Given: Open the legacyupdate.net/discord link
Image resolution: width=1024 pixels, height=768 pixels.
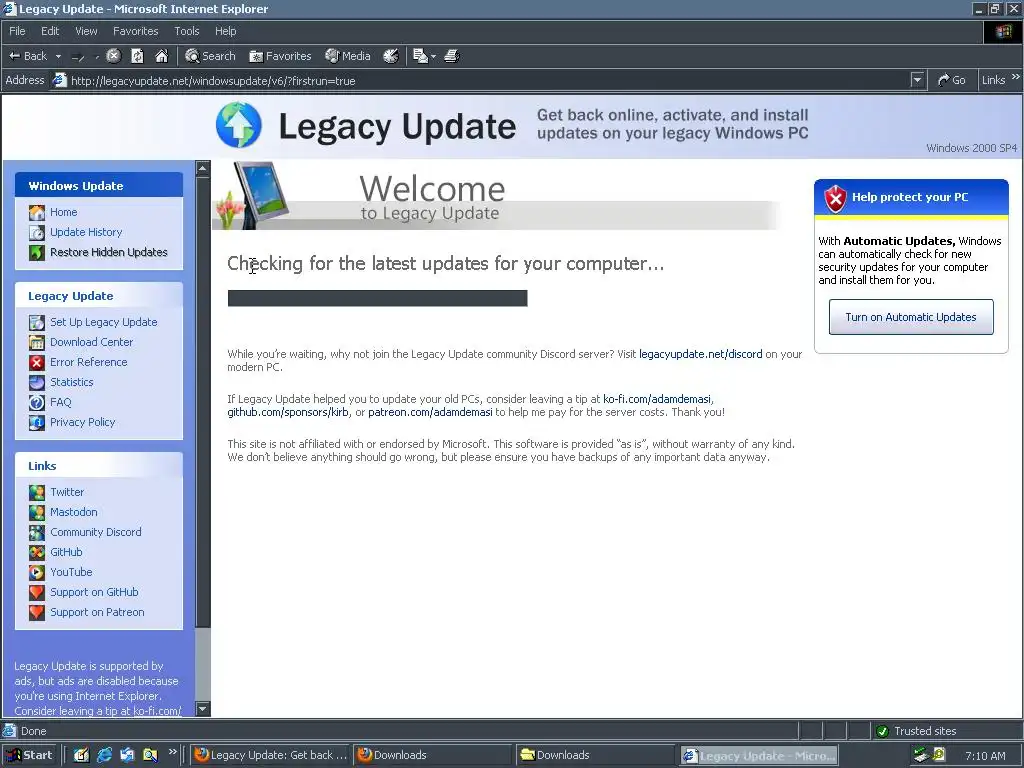Looking at the screenshot, I should [701, 354].
